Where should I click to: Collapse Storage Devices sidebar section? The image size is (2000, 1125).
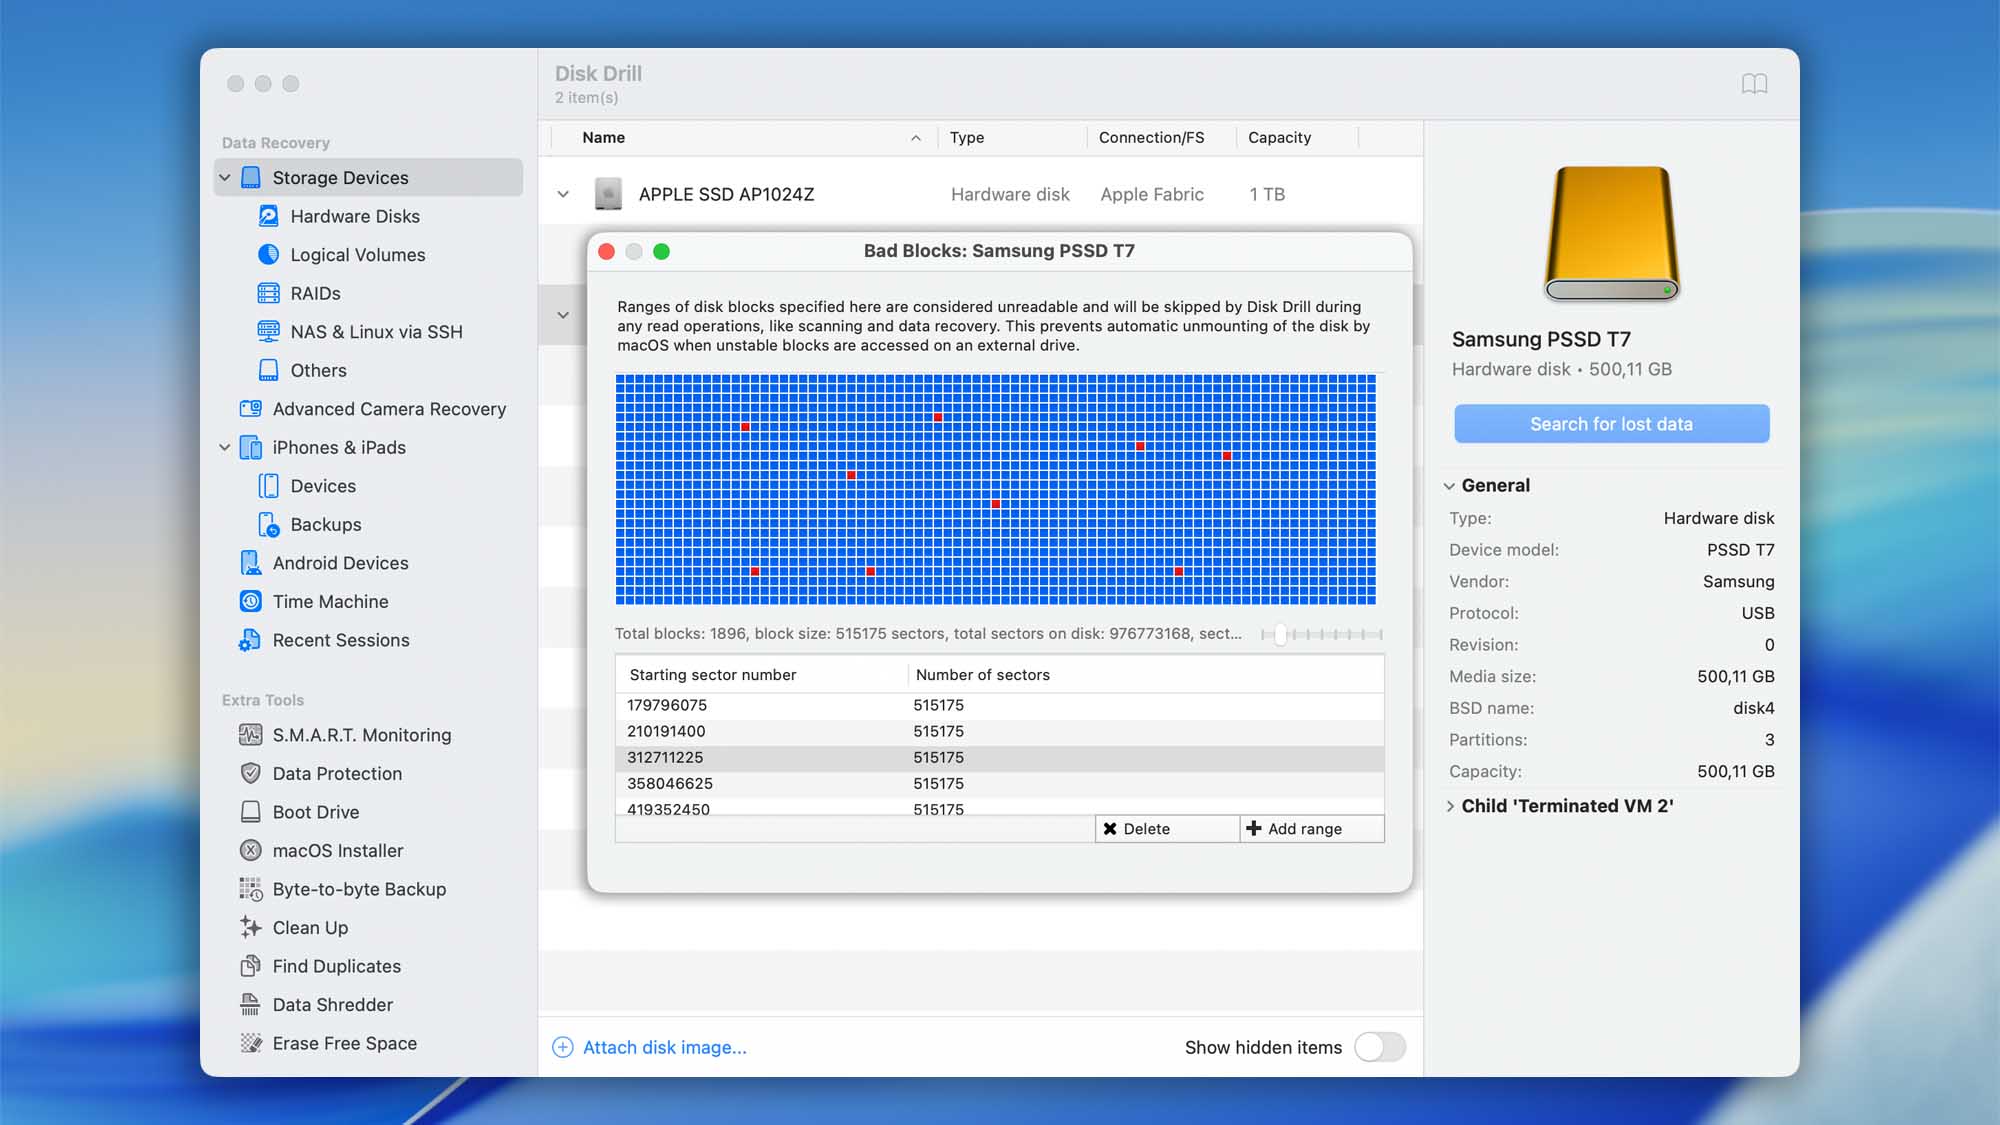pos(225,178)
